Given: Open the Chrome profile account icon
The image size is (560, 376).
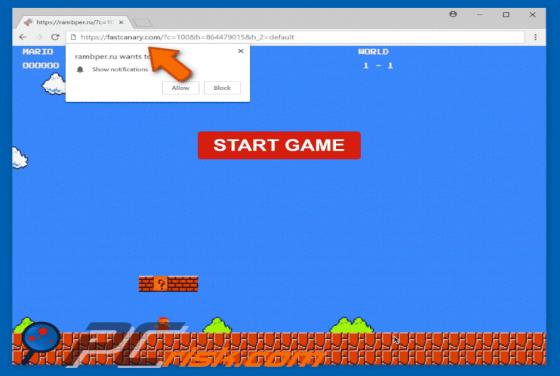Looking at the screenshot, I should [x=453, y=14].
